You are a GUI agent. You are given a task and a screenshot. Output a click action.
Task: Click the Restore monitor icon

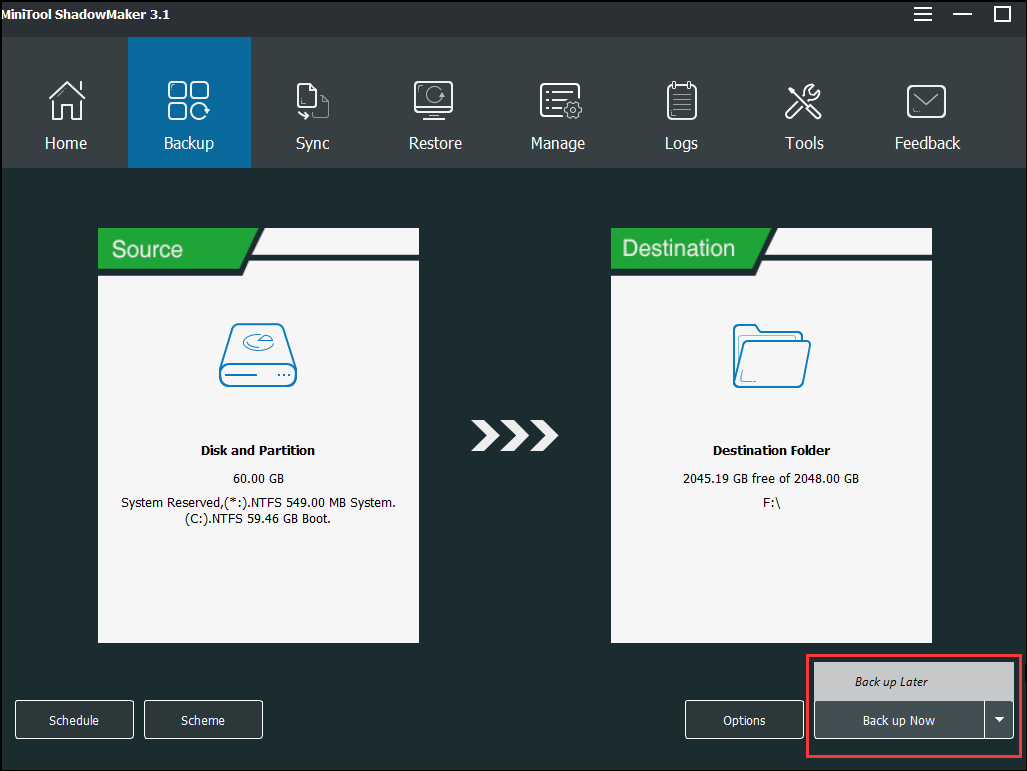pos(434,100)
